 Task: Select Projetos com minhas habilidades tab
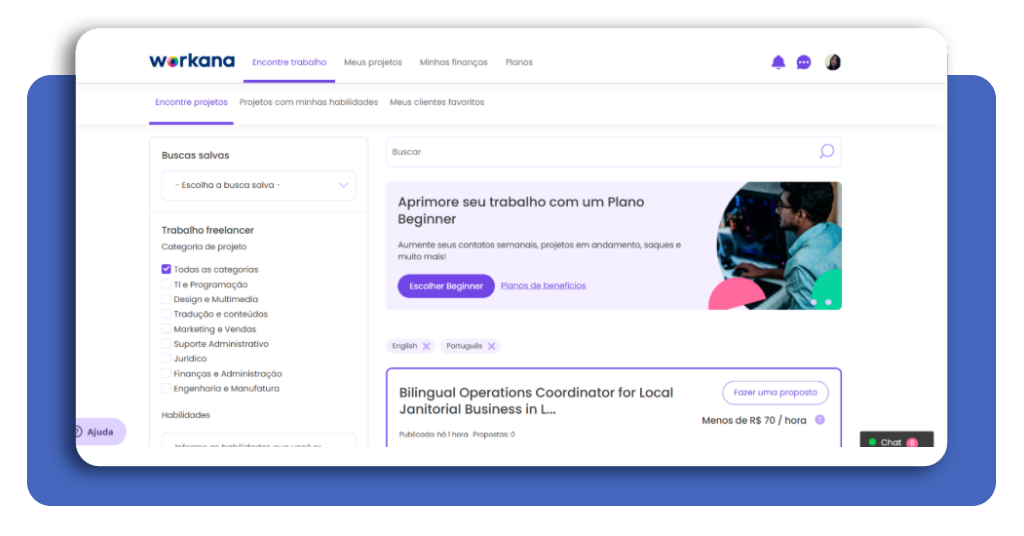308,102
